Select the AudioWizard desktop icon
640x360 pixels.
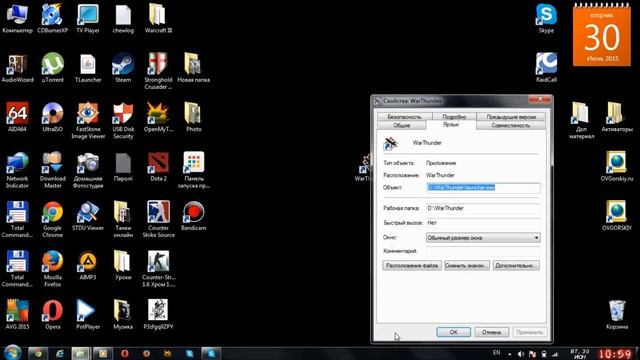click(18, 68)
